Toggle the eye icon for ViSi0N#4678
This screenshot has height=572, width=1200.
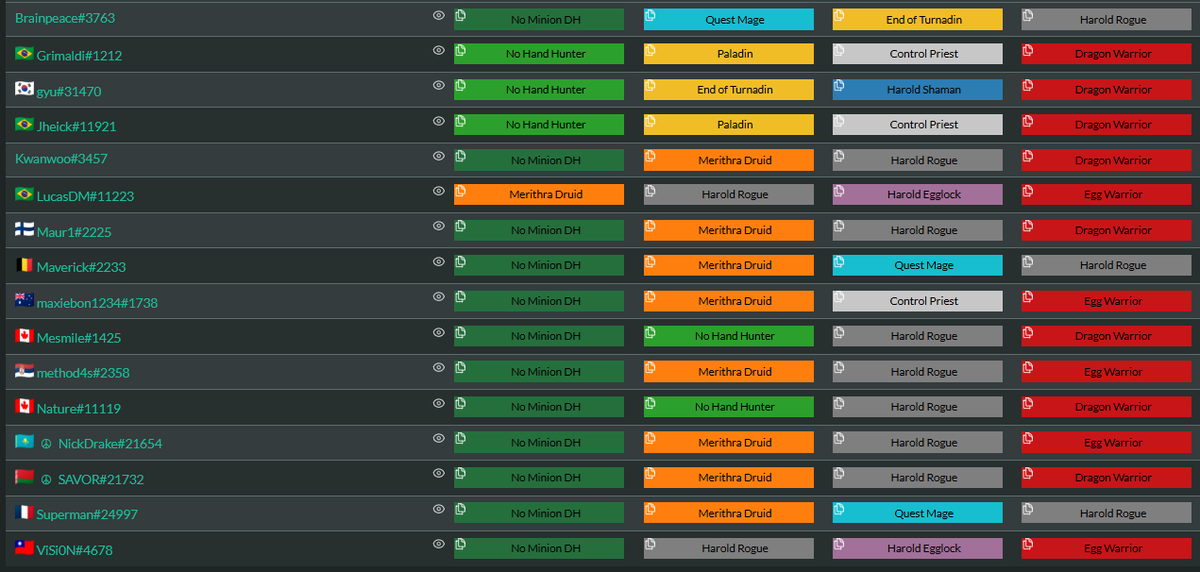[x=438, y=544]
